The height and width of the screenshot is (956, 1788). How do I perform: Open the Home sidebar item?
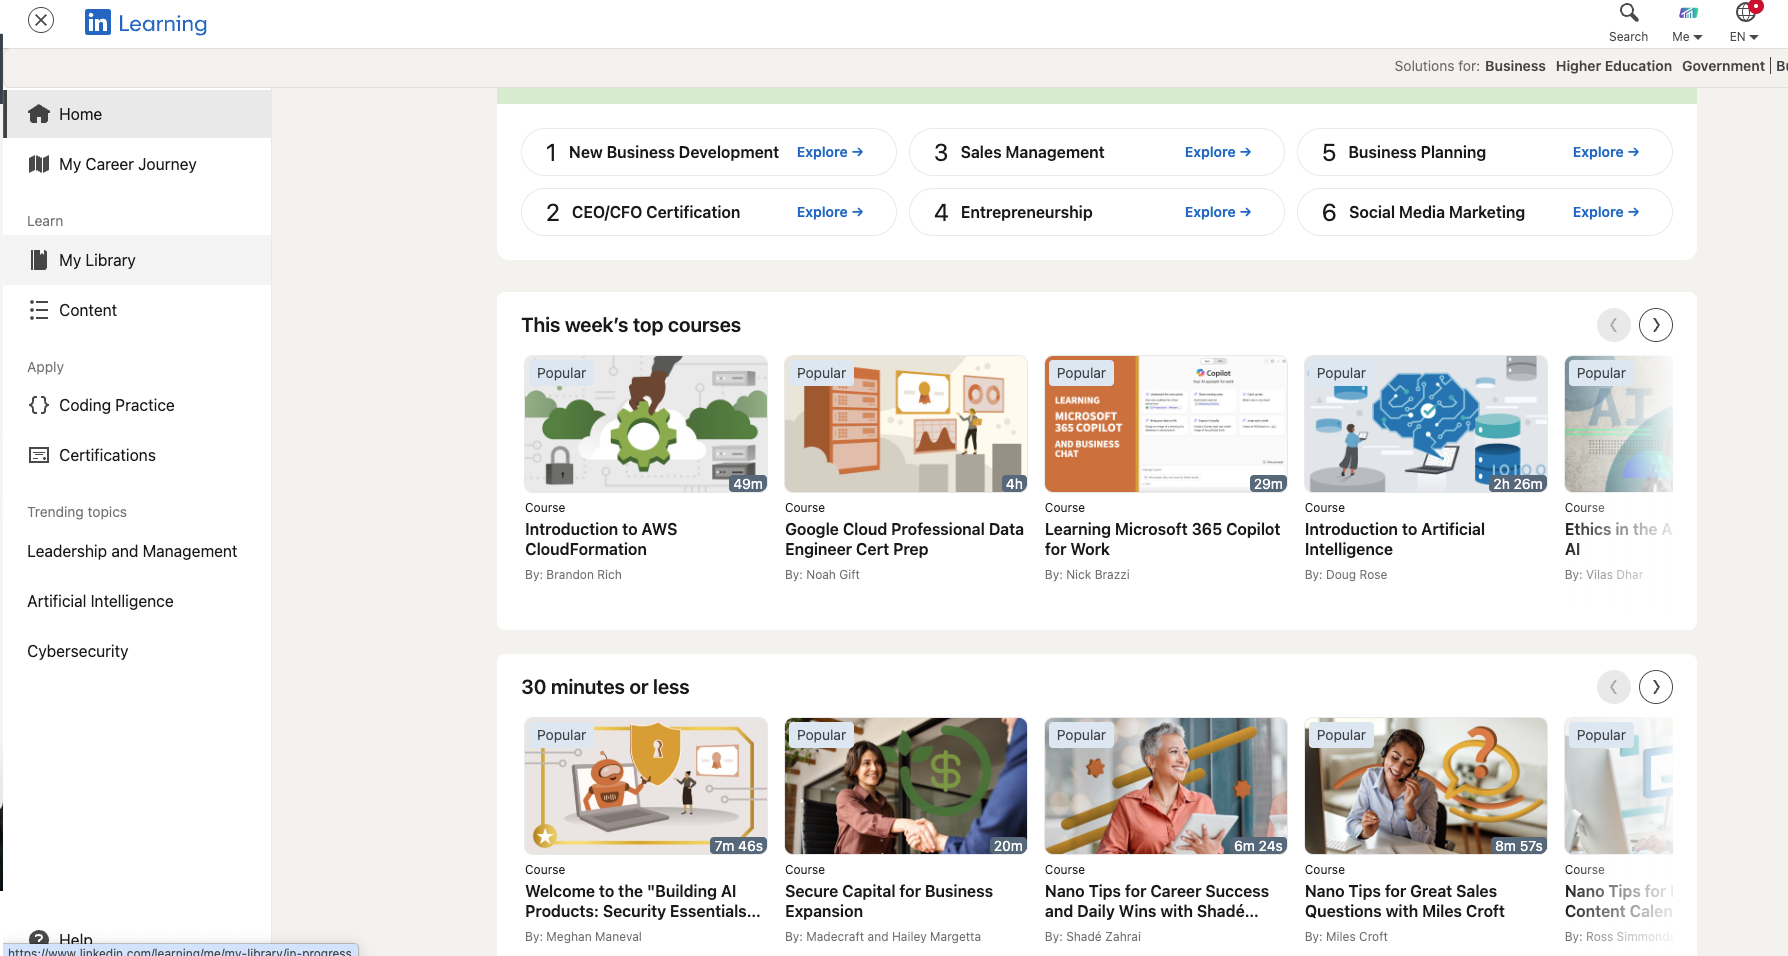point(80,114)
